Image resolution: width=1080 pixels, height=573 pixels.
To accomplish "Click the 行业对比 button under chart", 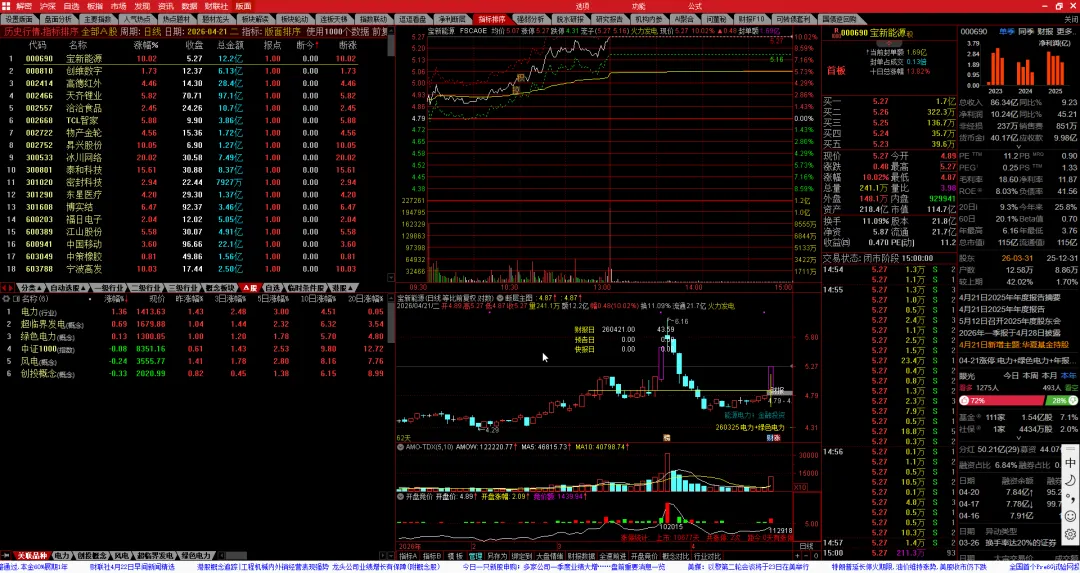I will pyautogui.click(x=707, y=556).
